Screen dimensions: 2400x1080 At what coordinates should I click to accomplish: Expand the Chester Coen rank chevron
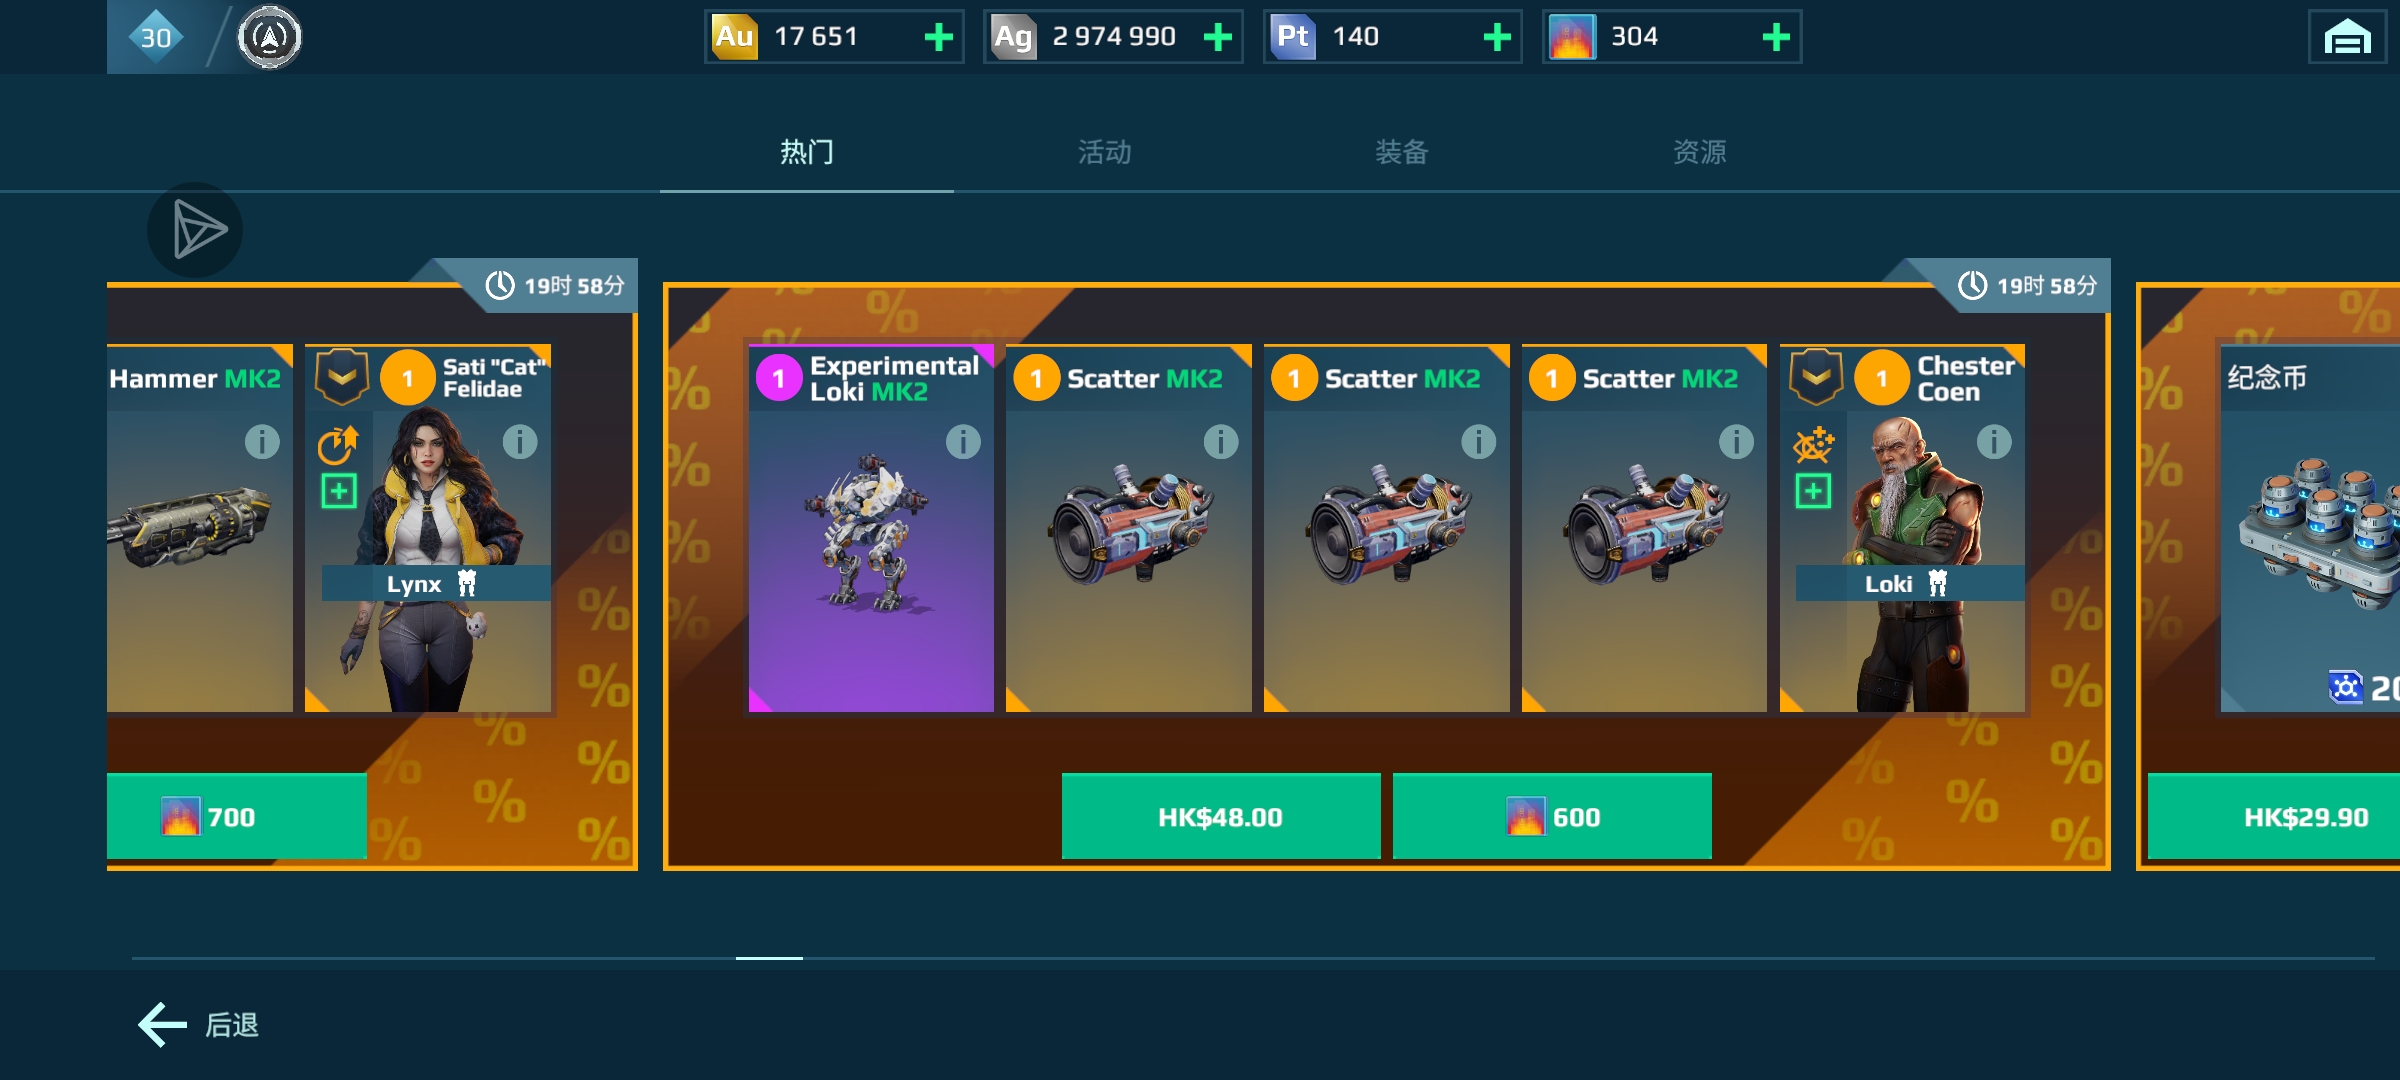1816,377
